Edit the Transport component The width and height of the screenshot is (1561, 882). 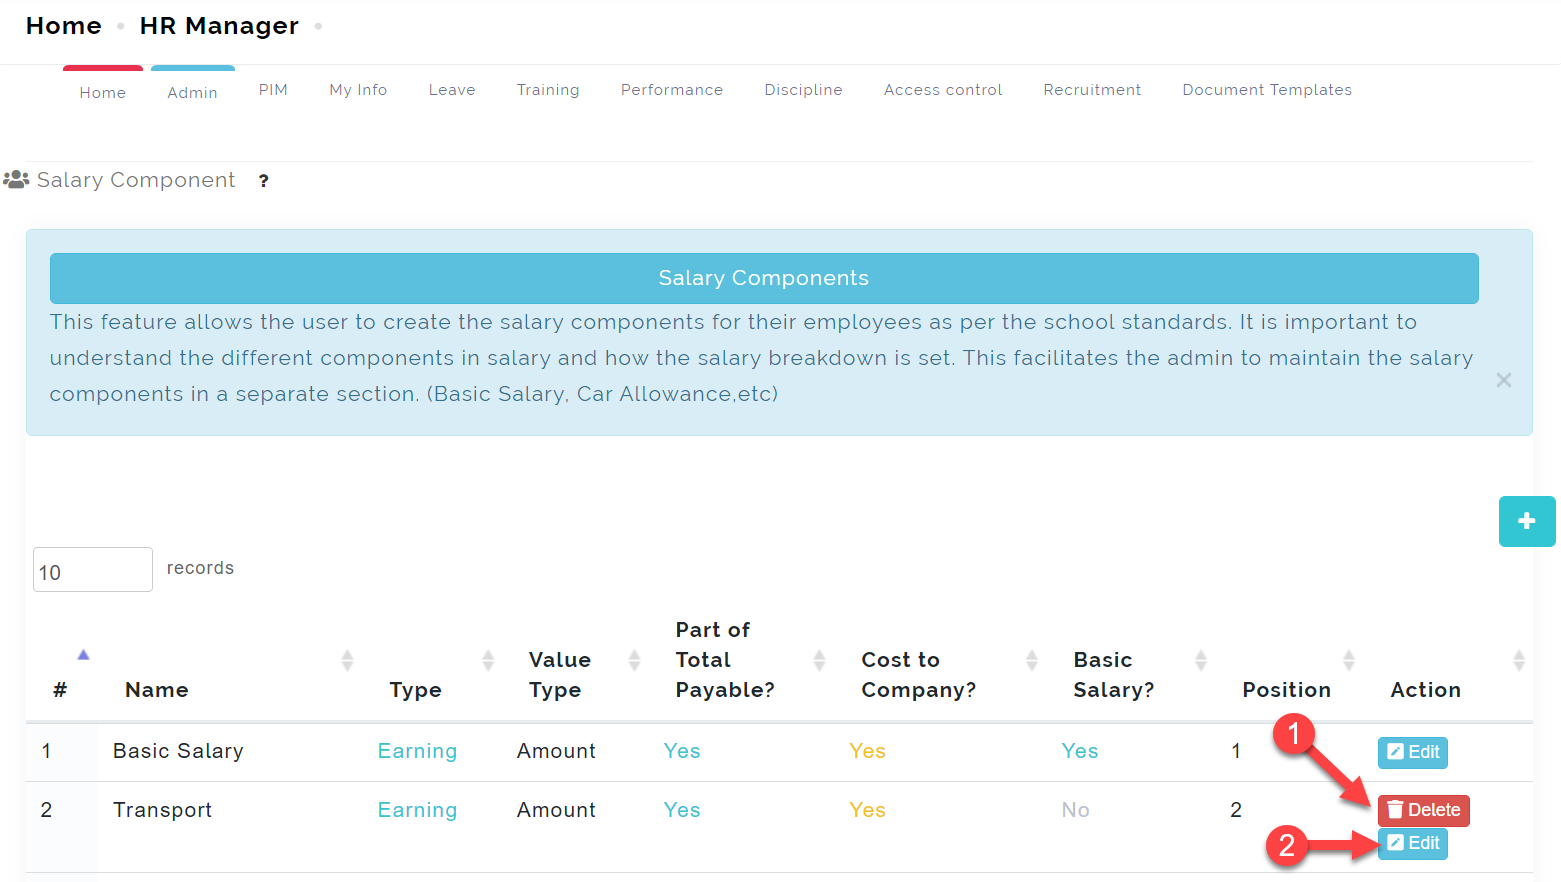(1413, 843)
